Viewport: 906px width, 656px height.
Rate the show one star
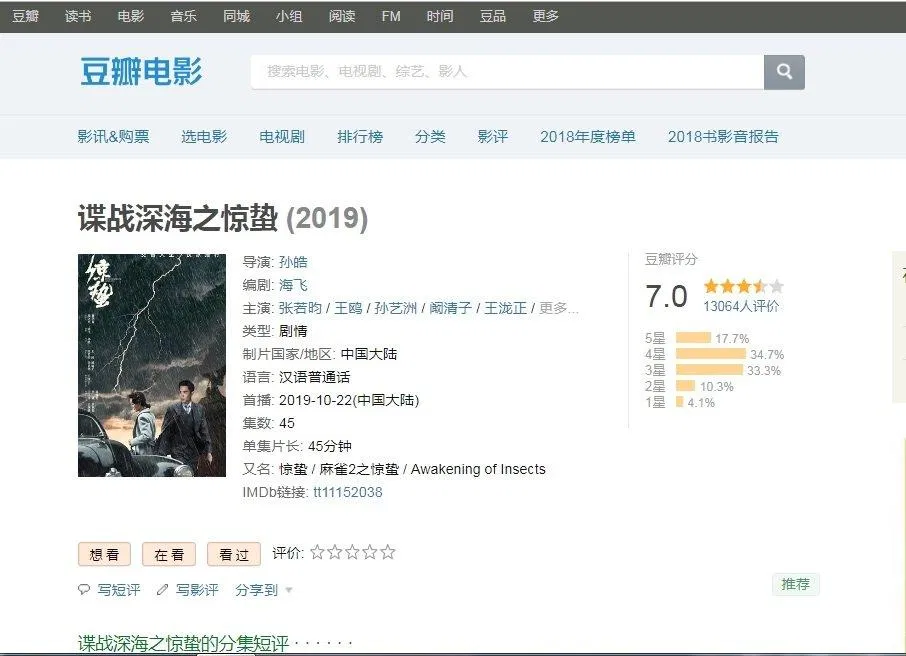317,552
